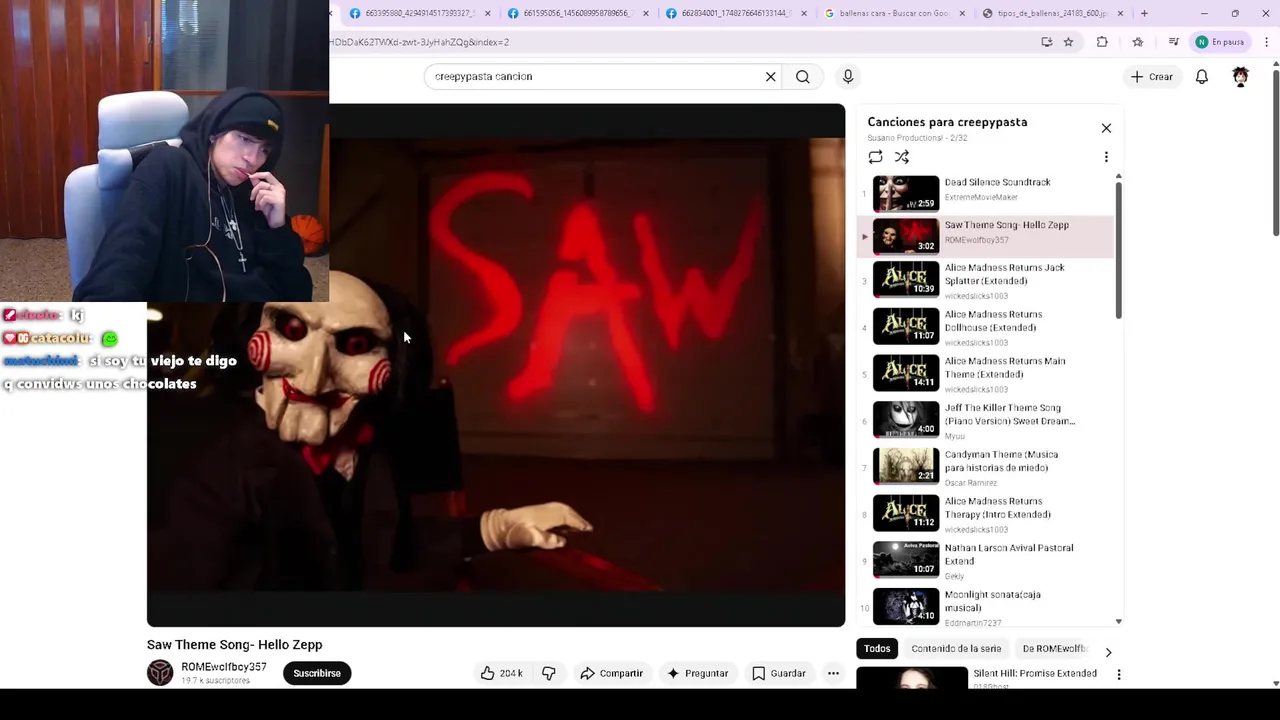Image resolution: width=1280 pixels, height=720 pixels.
Task: Open Chrome three-dot menu
Action: click(1267, 42)
